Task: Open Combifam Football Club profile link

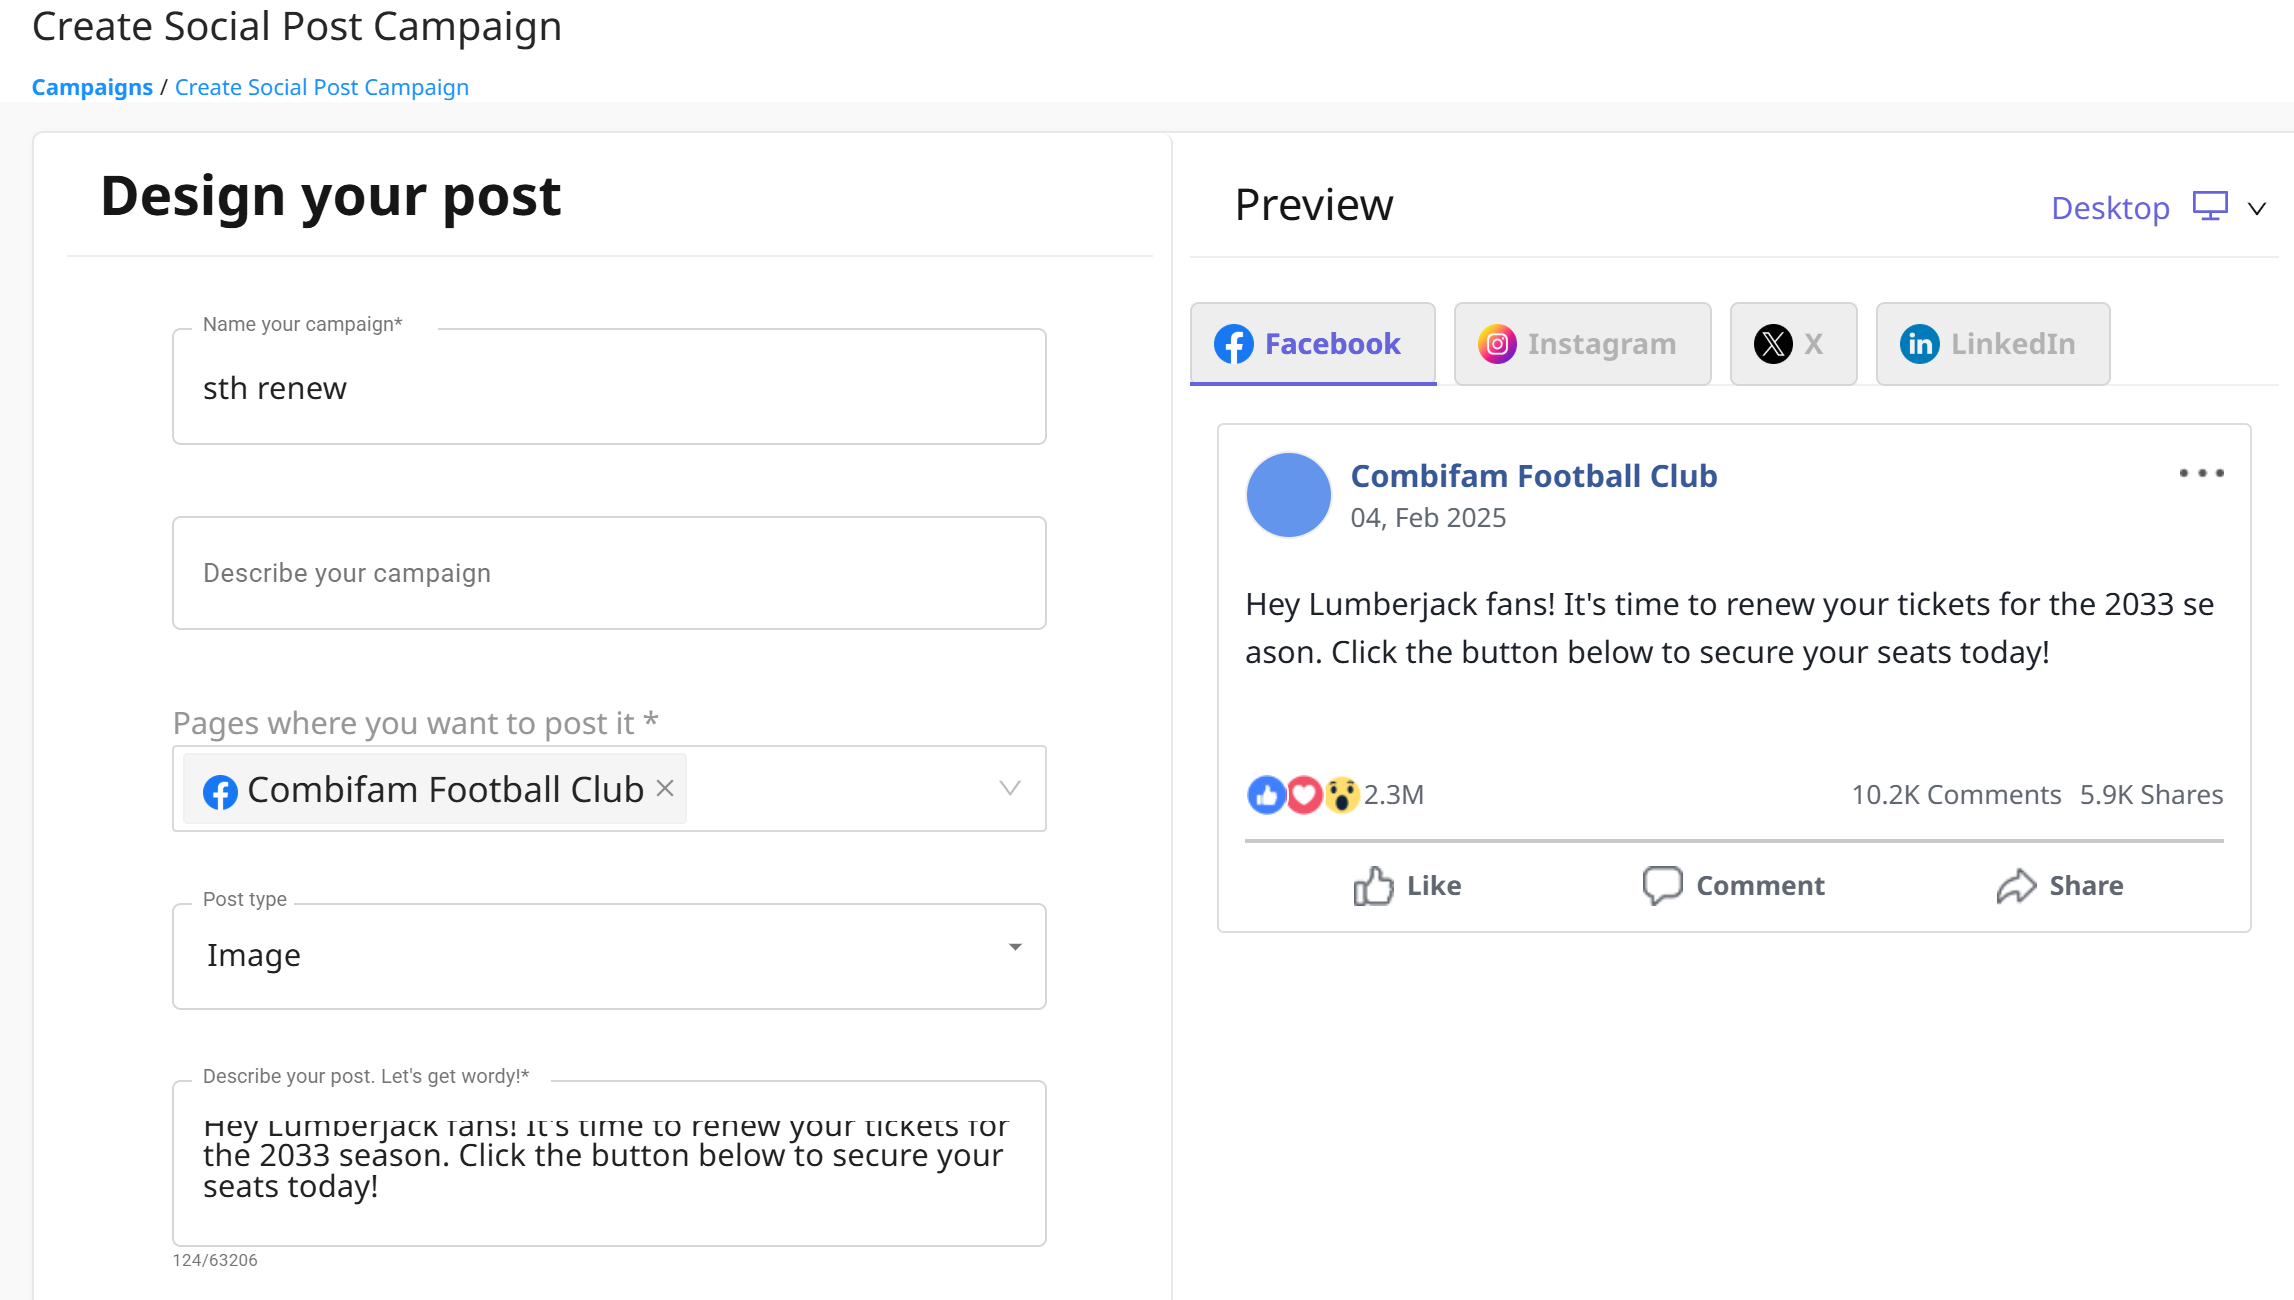Action: coord(1533,476)
